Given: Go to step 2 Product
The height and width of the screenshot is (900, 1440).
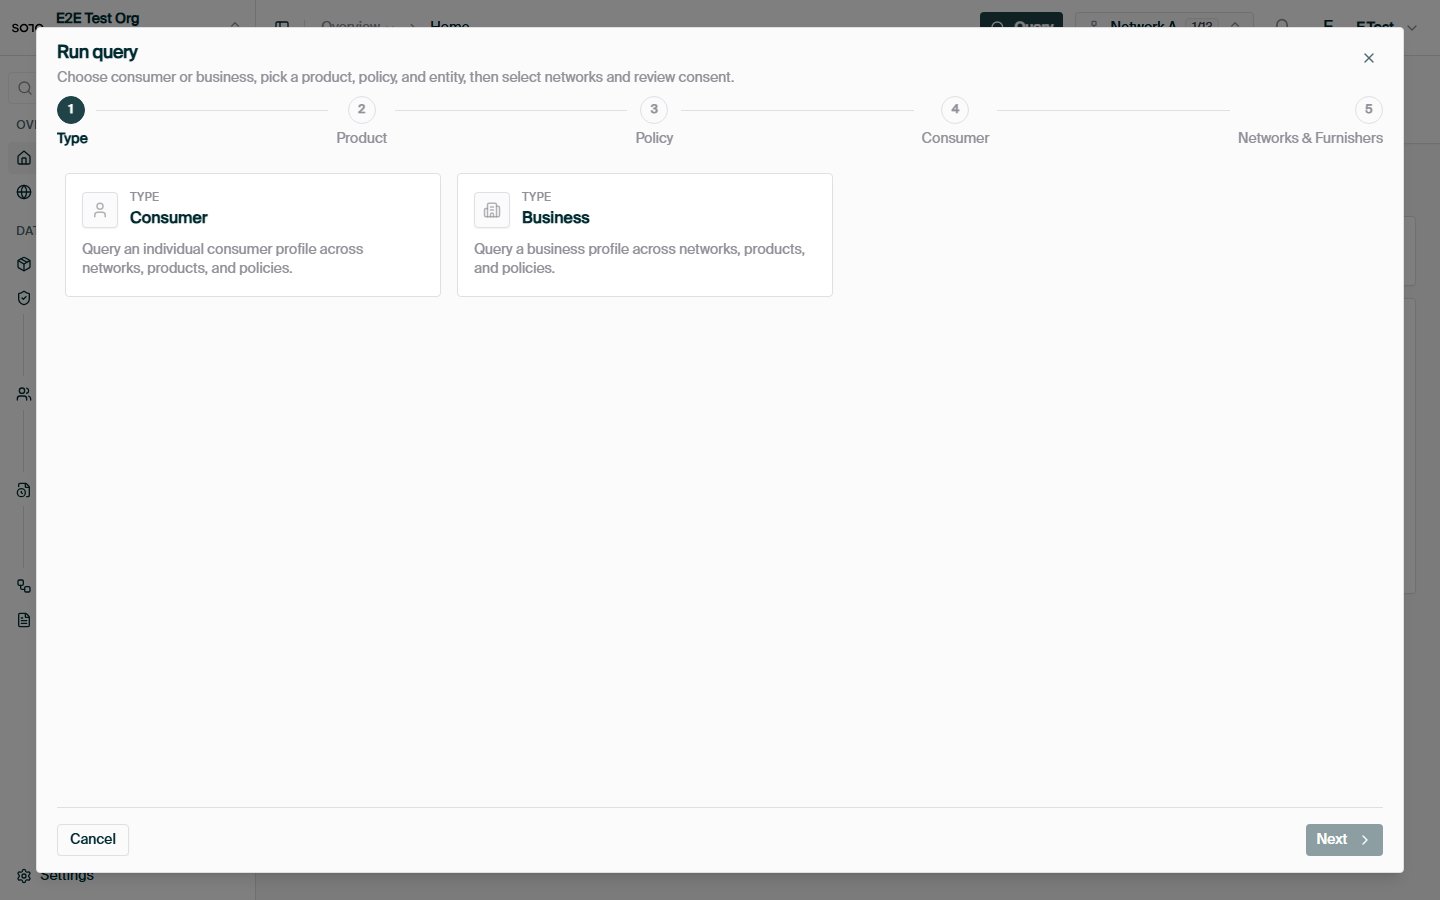Looking at the screenshot, I should (x=362, y=122).
